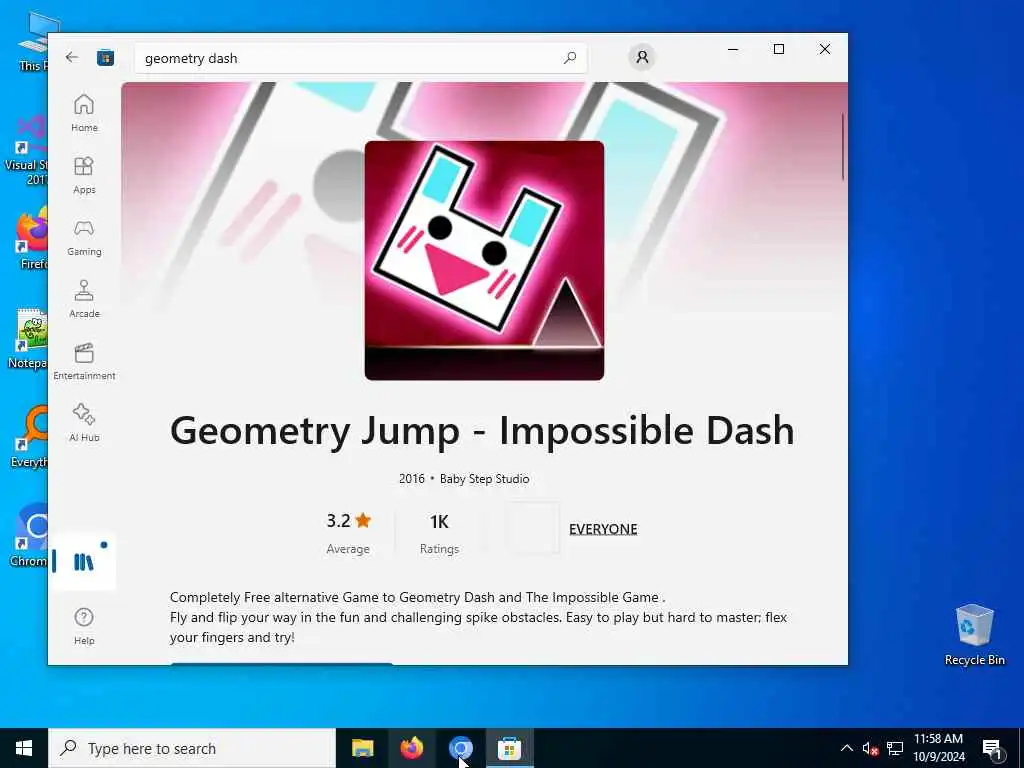1024x768 pixels.
Task: Open the EVERYONE rating link
Action: pyautogui.click(x=603, y=529)
